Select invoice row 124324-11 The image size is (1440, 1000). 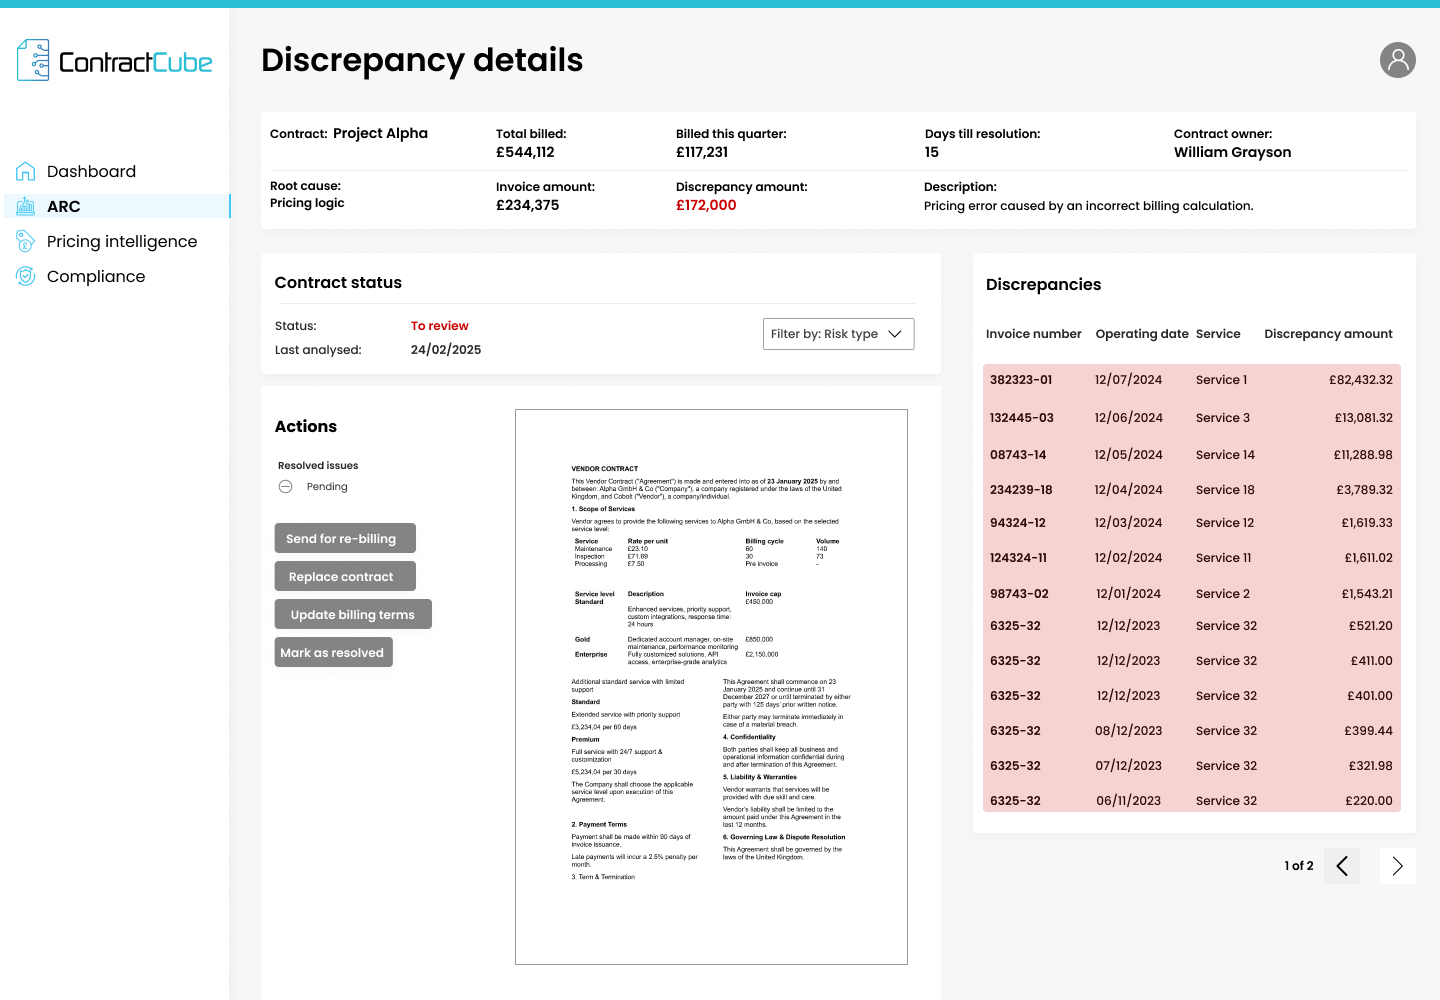coord(1192,558)
